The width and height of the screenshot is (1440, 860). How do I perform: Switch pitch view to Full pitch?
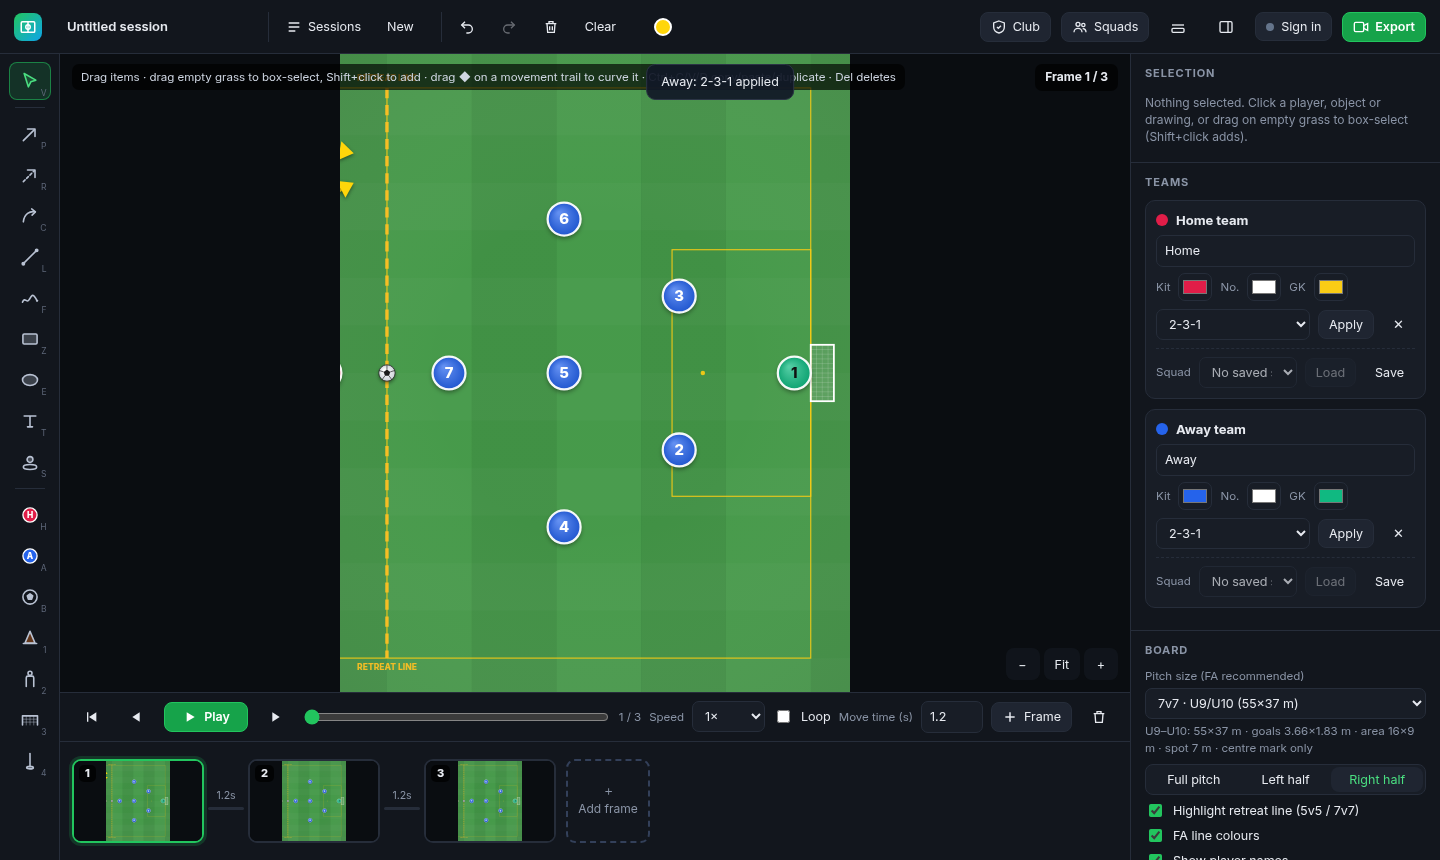click(x=1194, y=780)
